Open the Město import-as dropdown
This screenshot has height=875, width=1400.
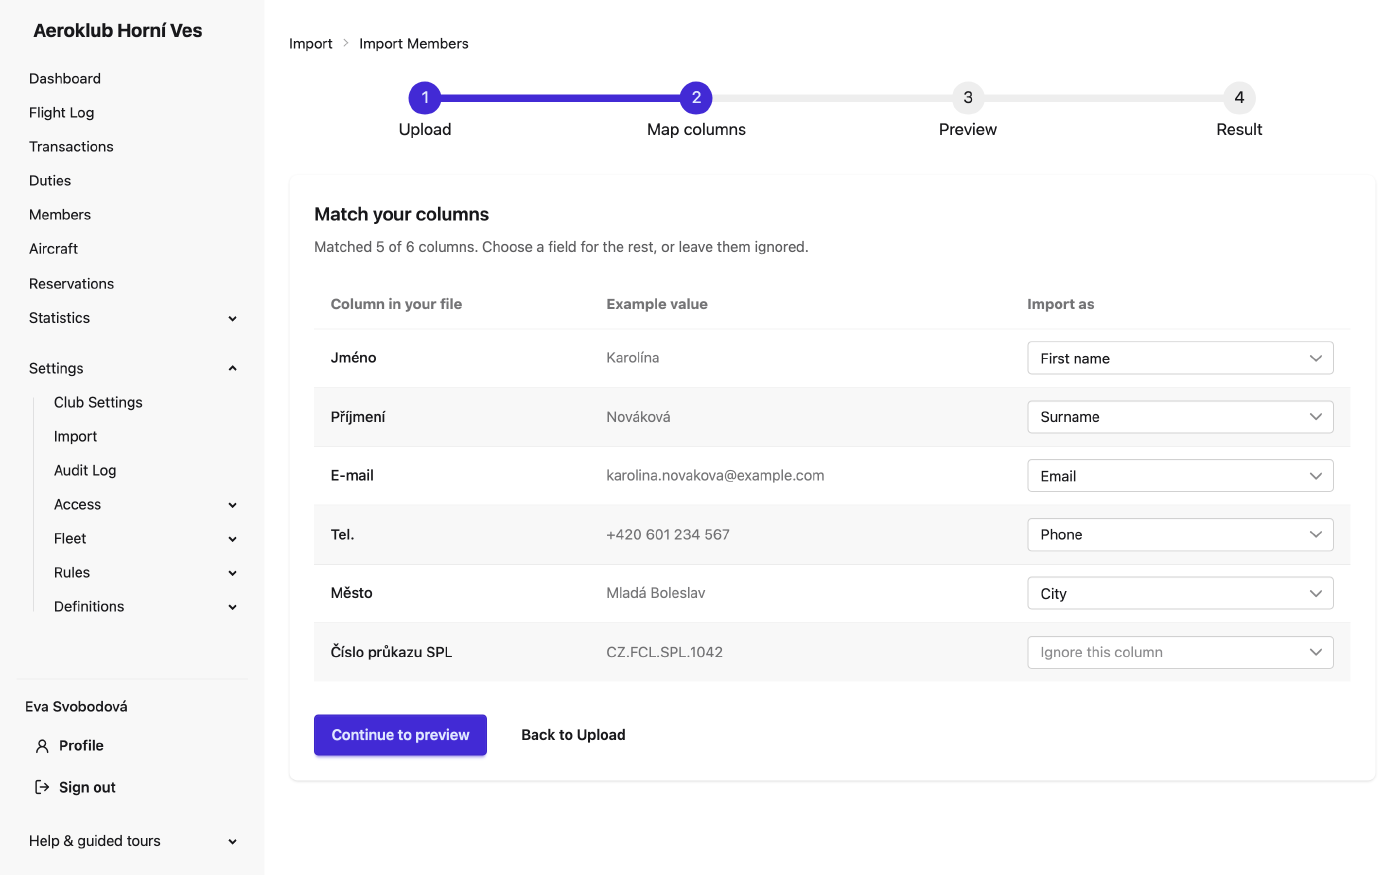point(1180,593)
